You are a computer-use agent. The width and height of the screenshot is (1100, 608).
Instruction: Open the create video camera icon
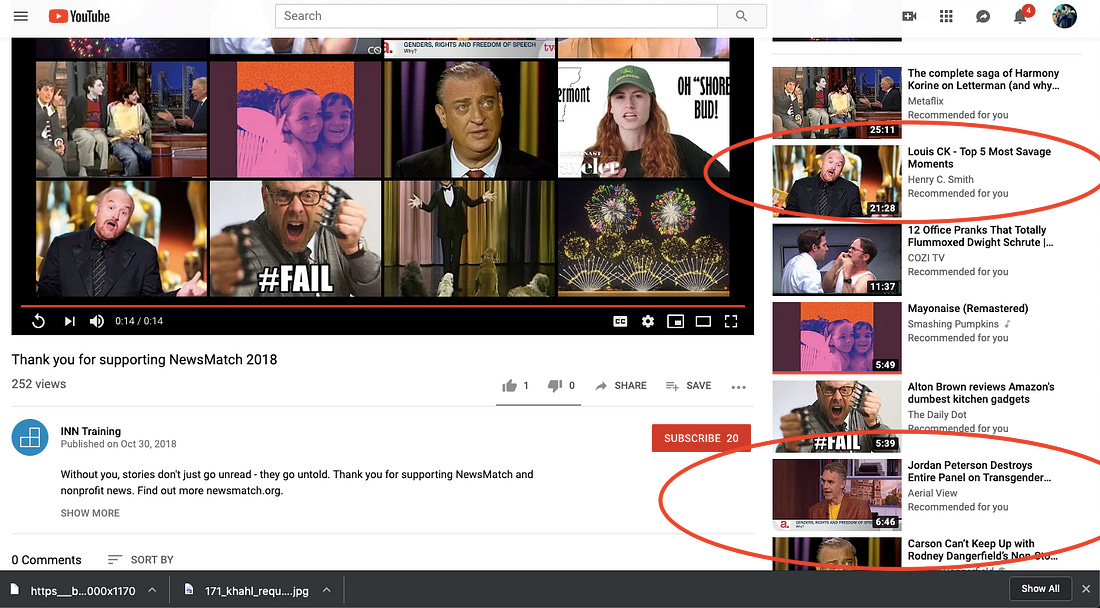[909, 16]
